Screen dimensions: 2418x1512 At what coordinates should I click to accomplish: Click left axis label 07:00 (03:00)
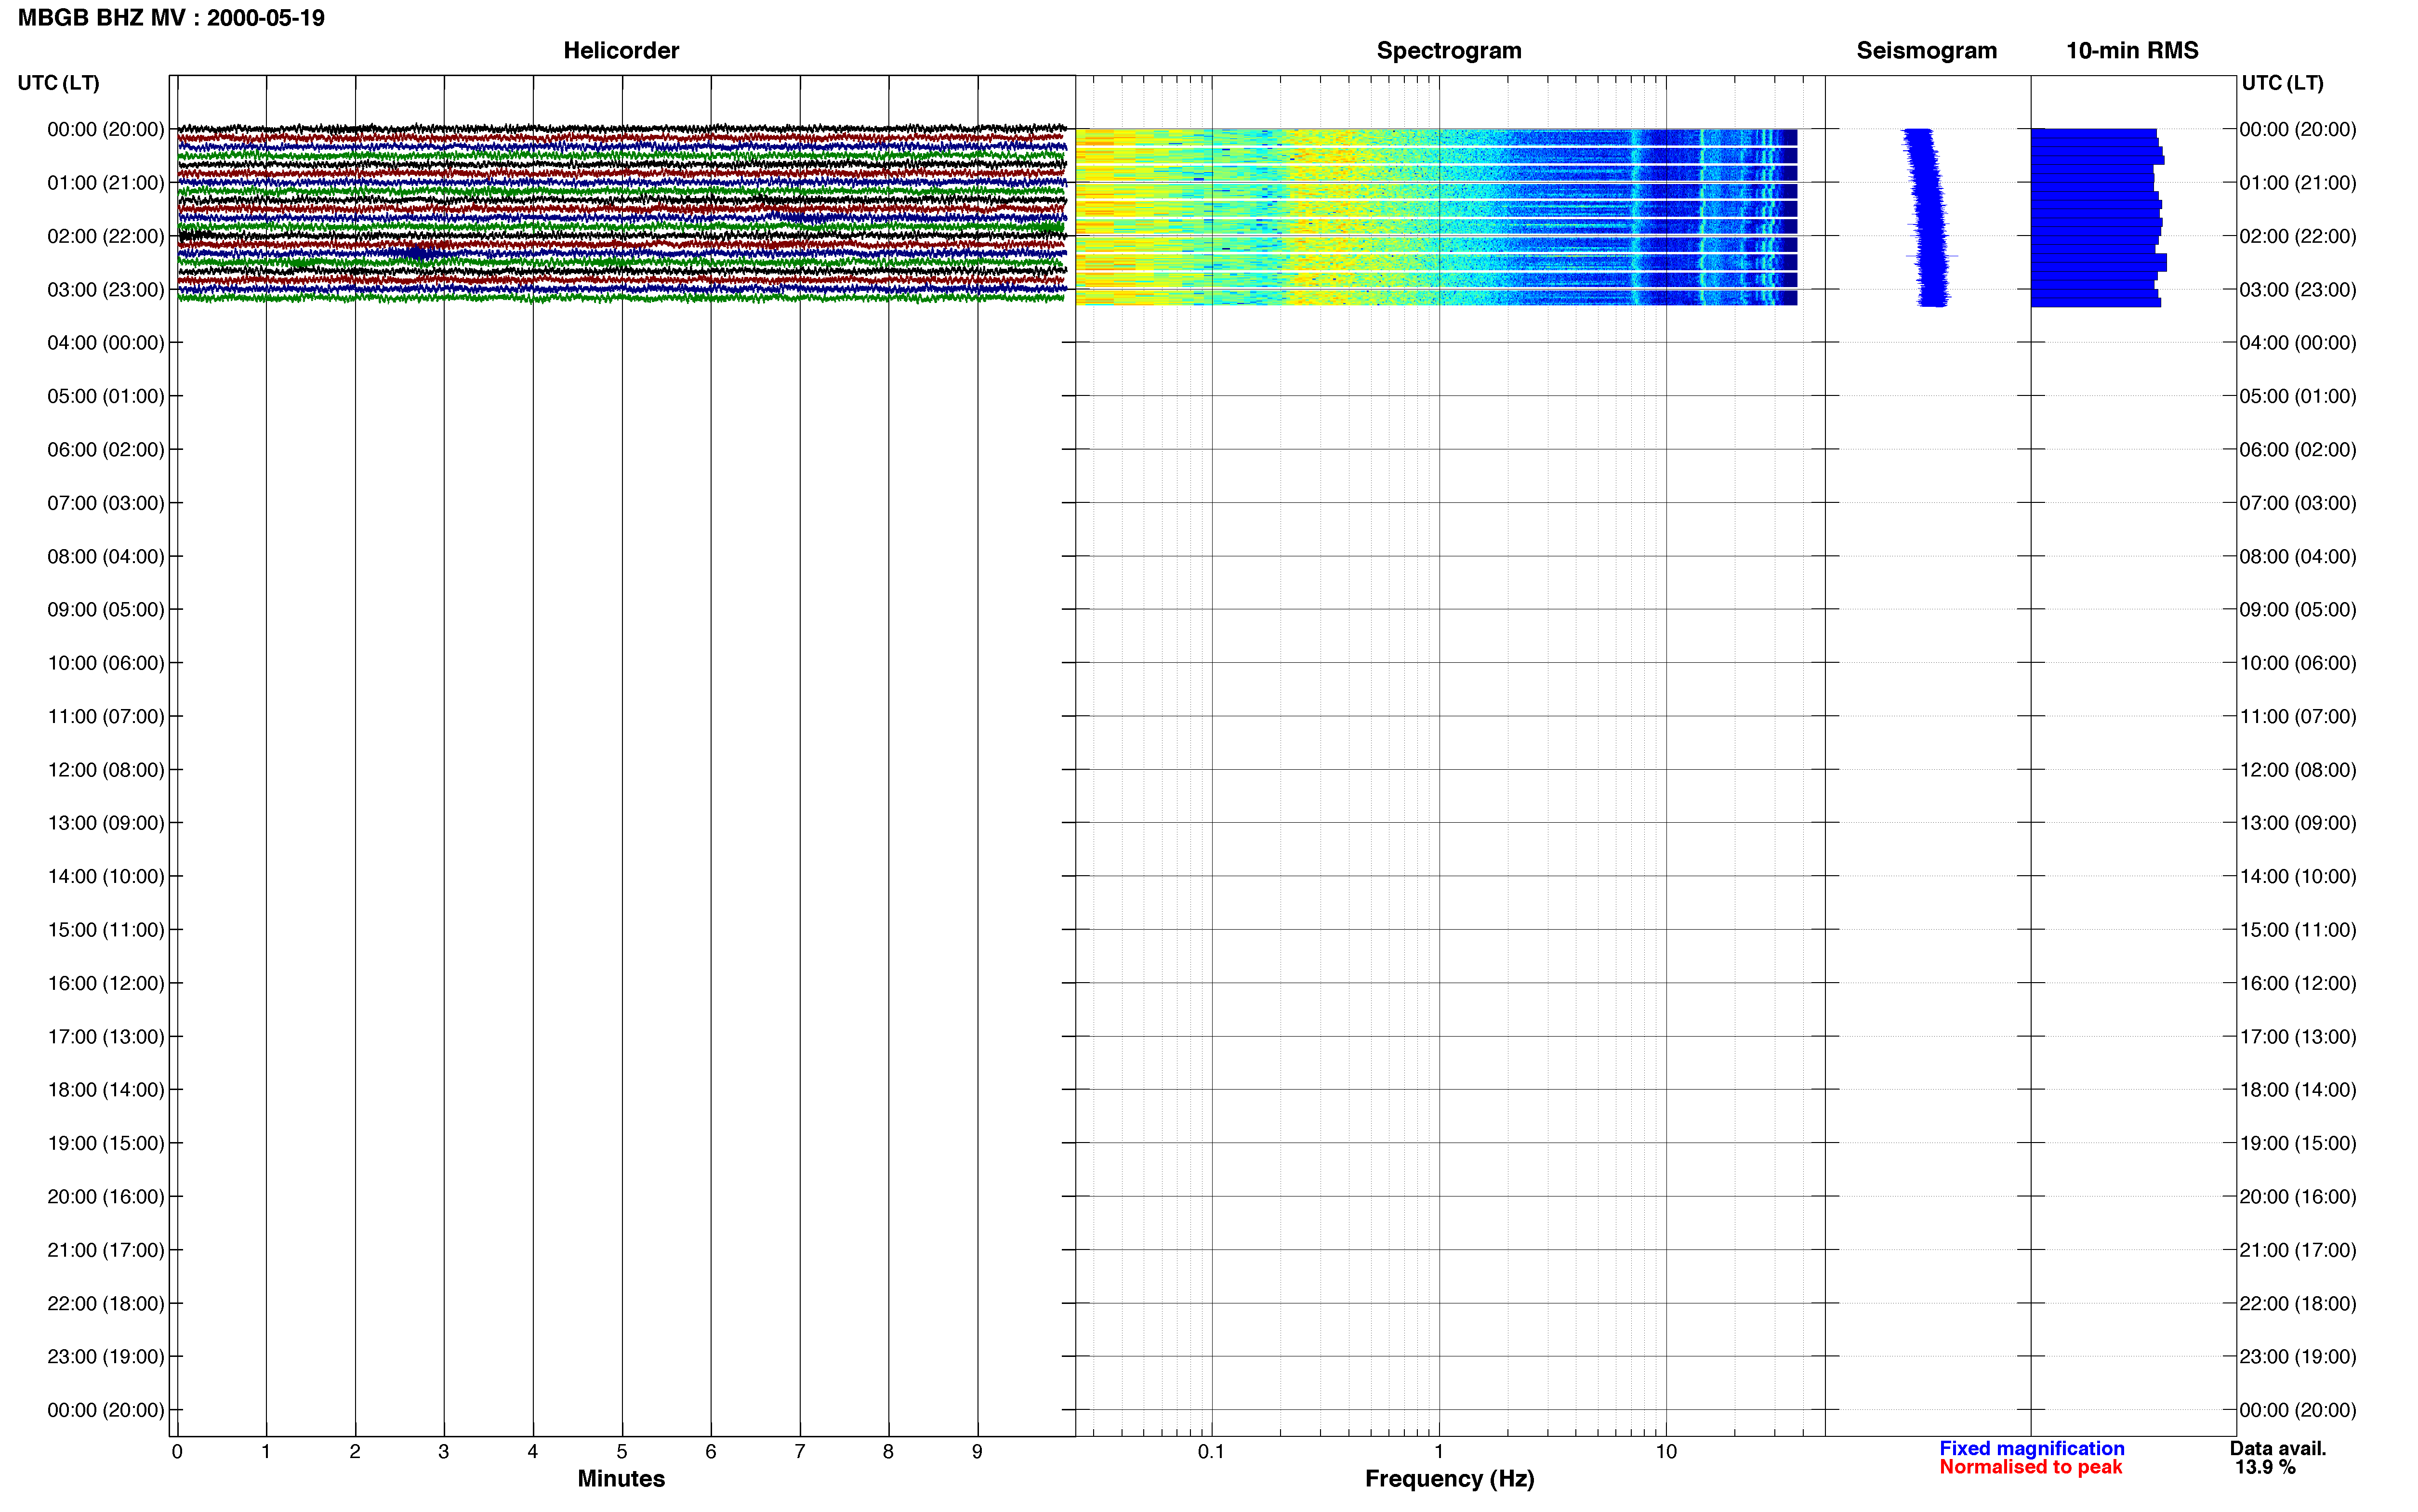106,503
